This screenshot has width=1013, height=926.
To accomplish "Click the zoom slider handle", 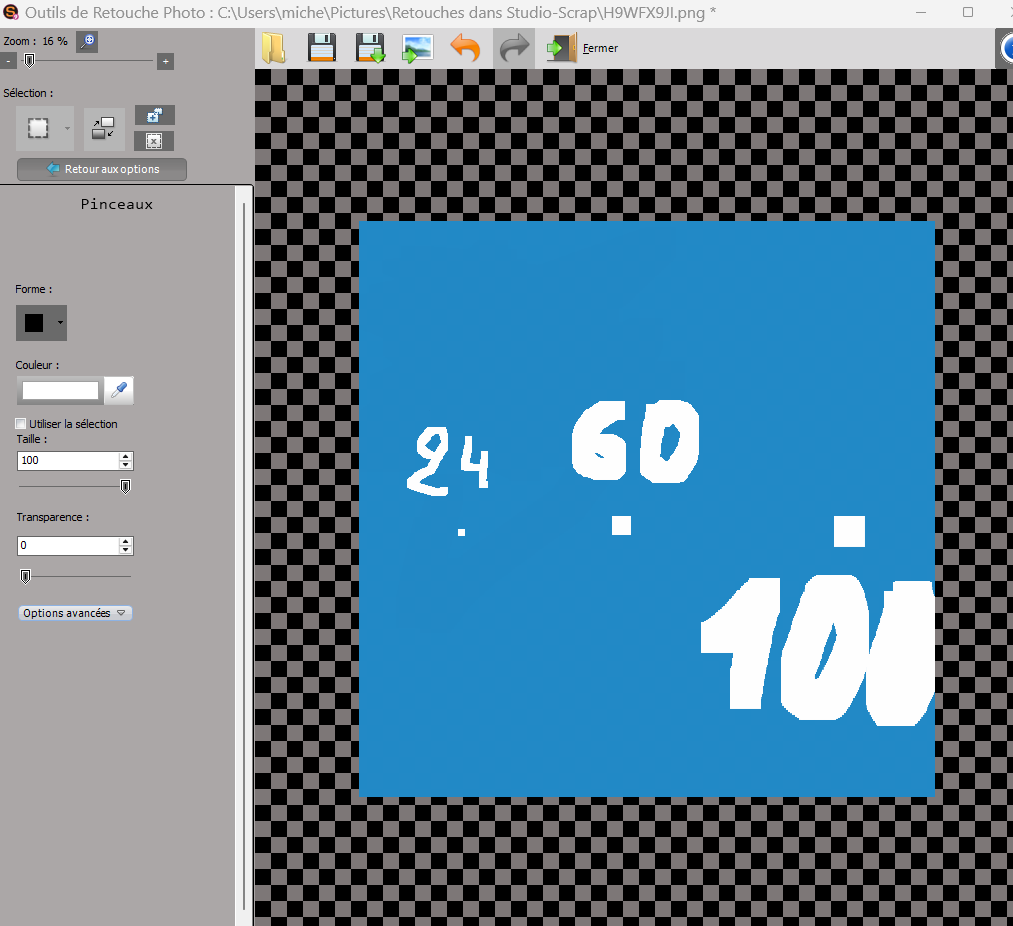I will pos(29,61).
